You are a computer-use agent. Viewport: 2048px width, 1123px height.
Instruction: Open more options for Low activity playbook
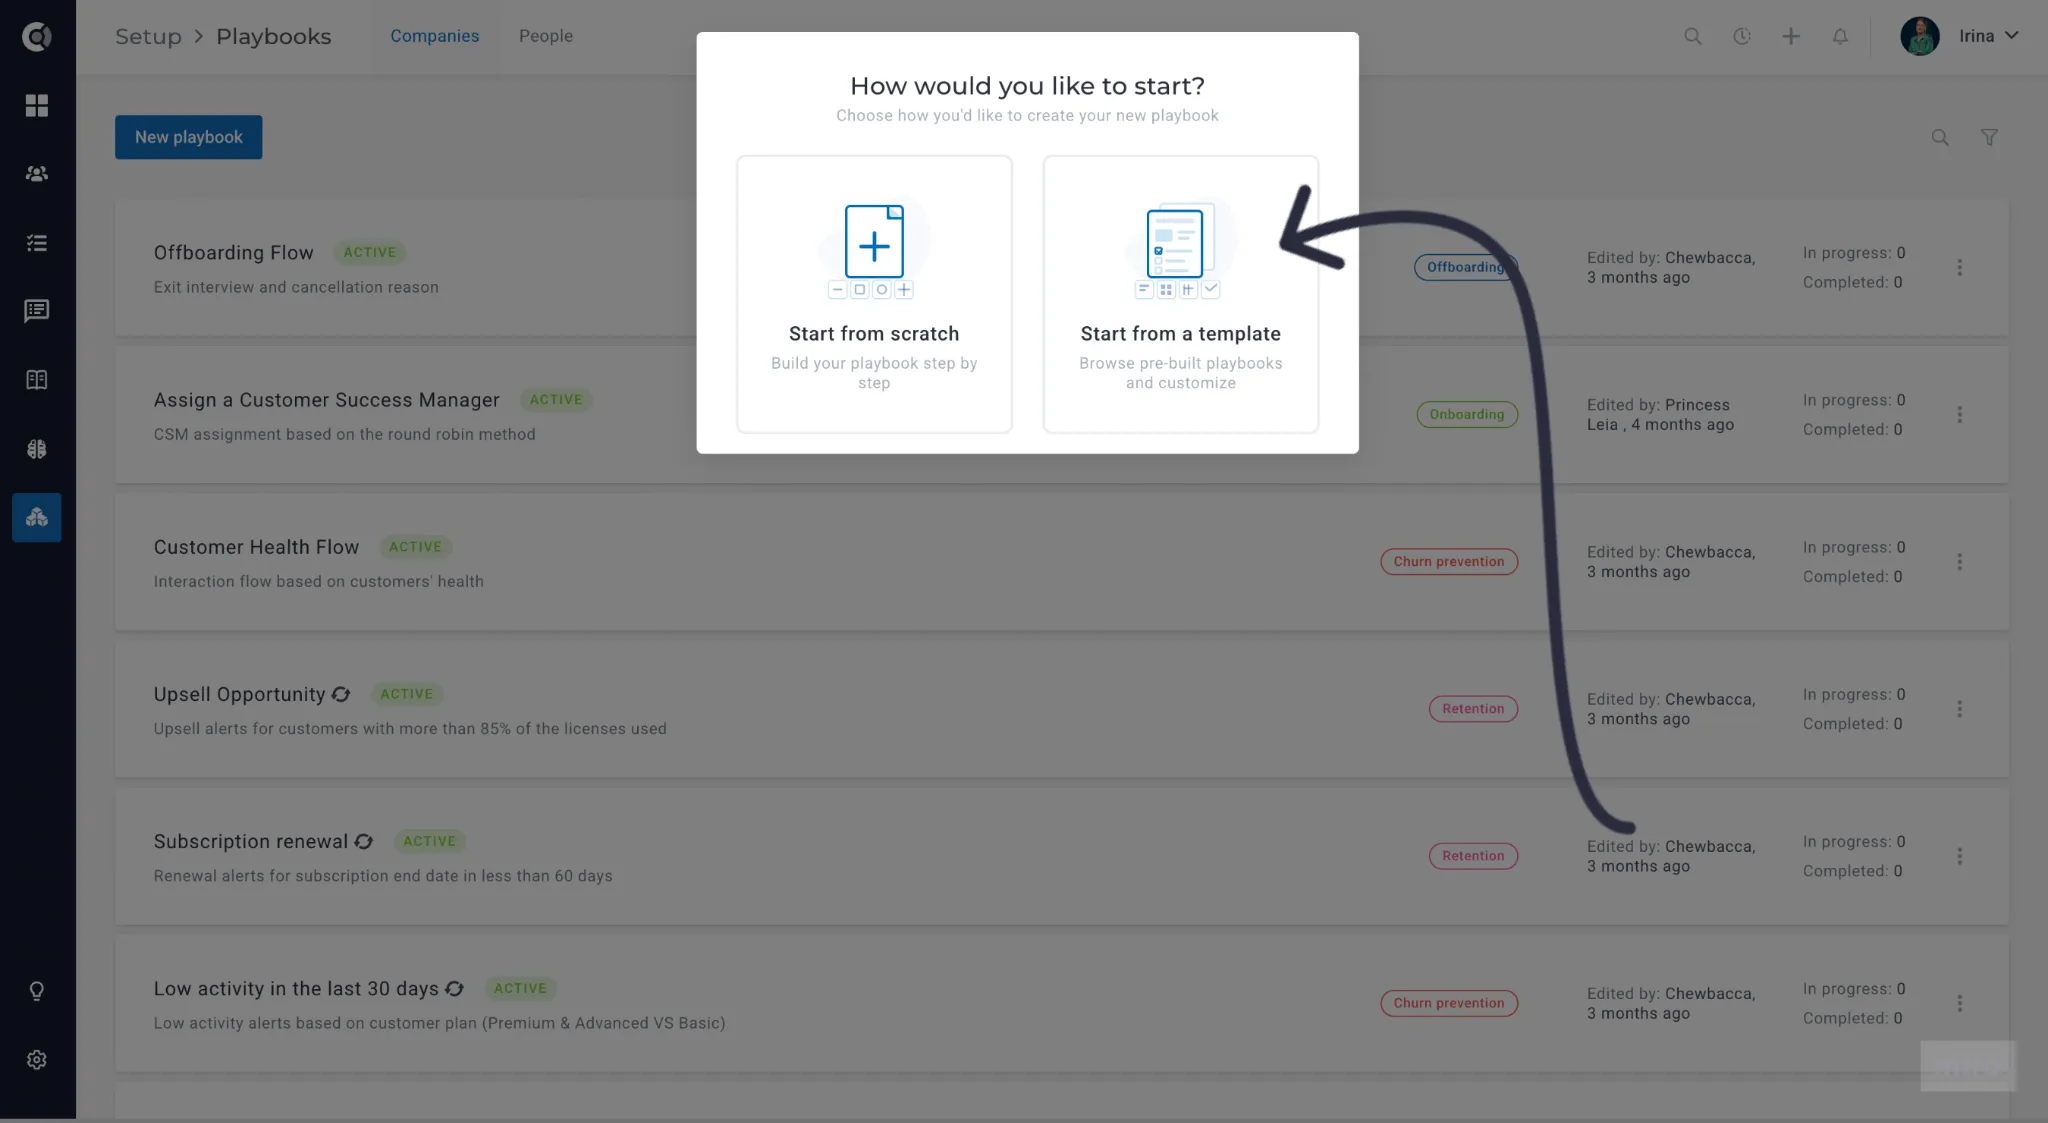point(1960,1003)
